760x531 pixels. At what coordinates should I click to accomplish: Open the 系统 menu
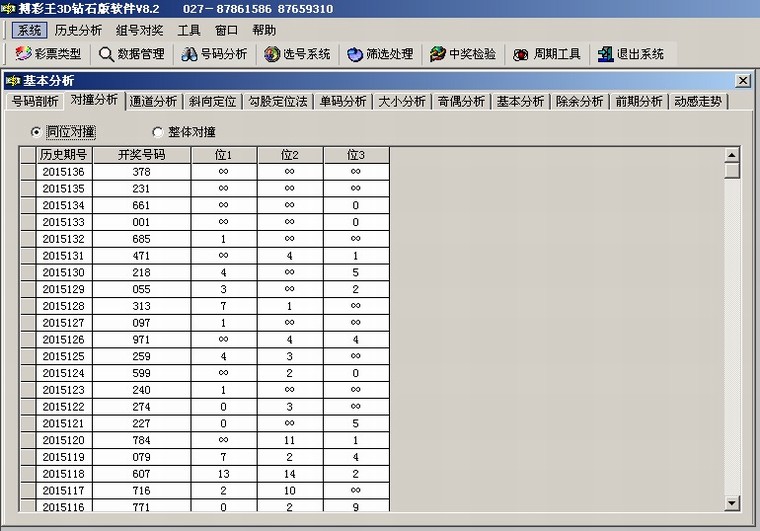coord(29,30)
